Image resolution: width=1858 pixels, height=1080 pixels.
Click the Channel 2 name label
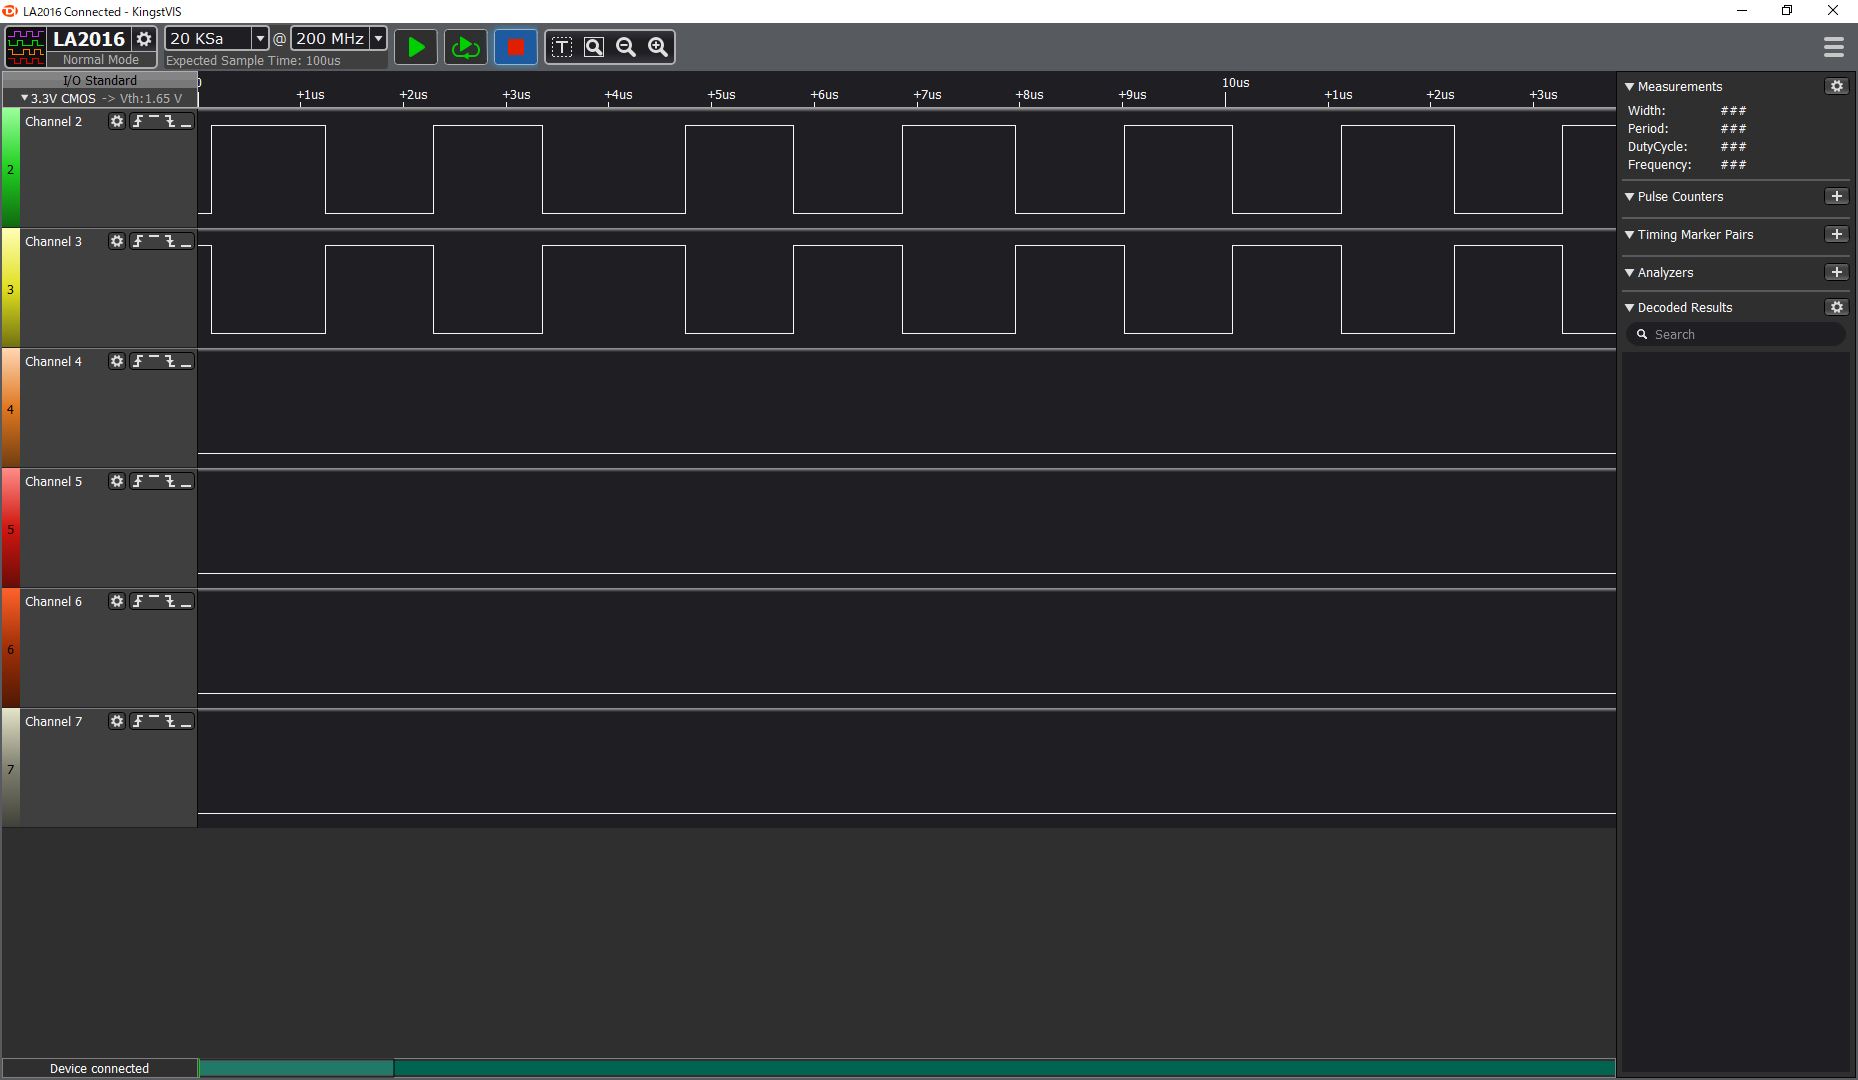54,121
